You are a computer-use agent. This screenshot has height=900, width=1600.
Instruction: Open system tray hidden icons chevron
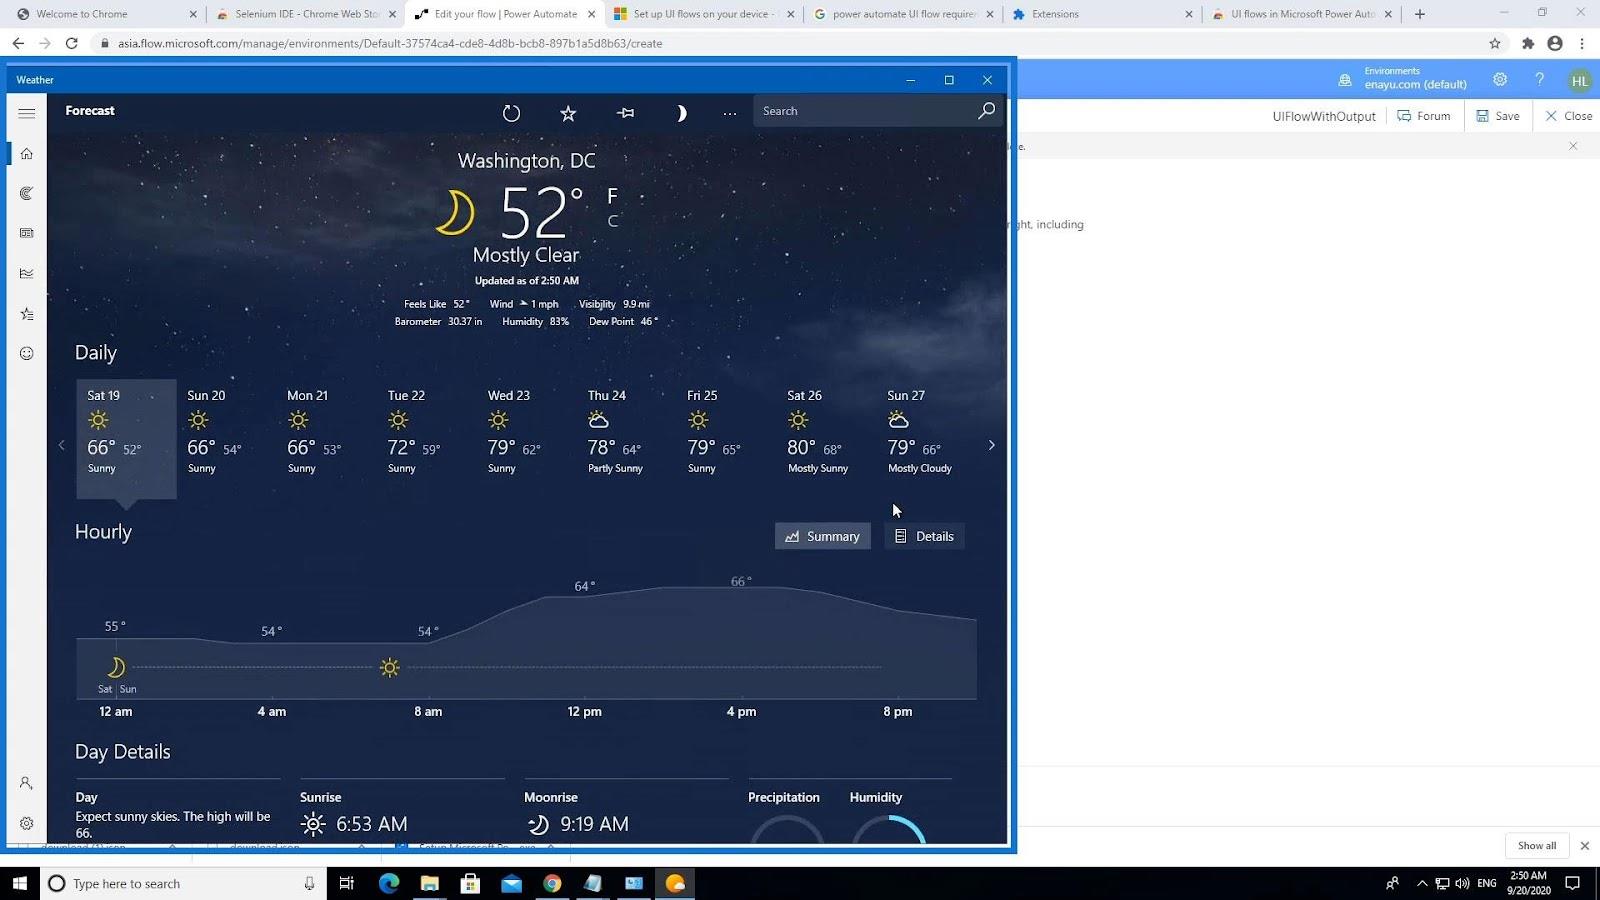click(x=1422, y=883)
